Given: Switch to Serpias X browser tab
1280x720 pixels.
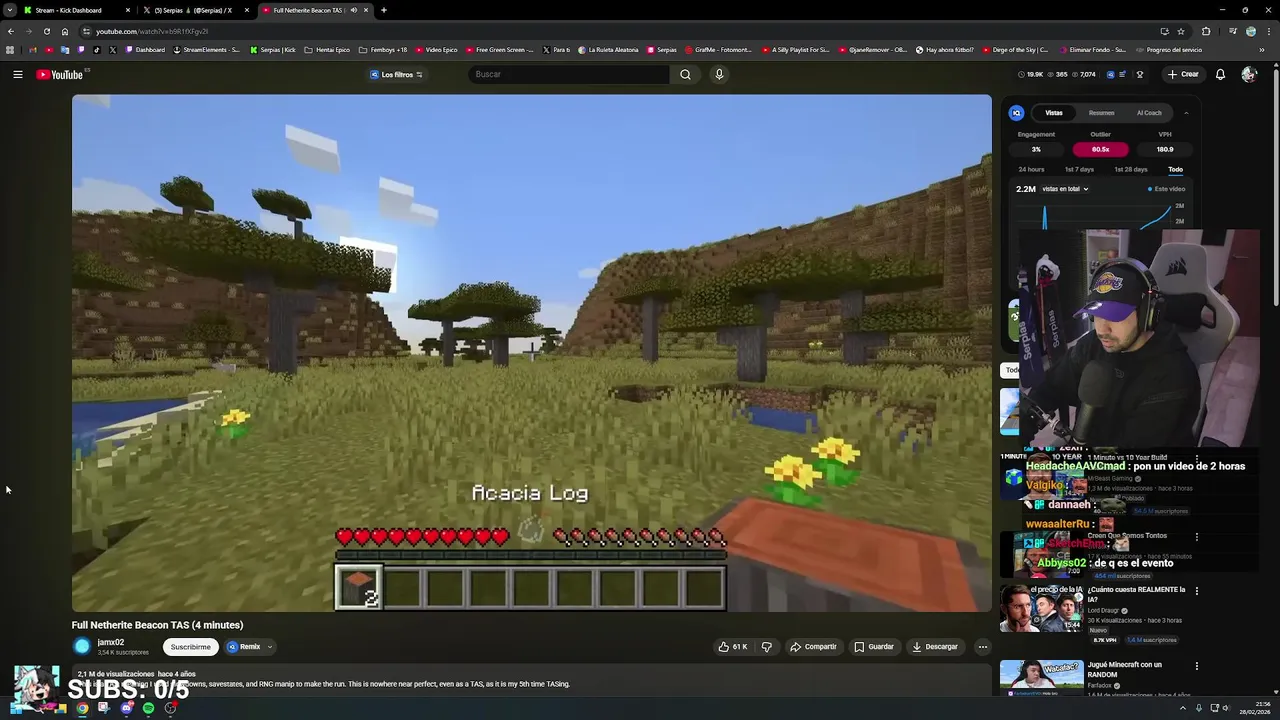Looking at the screenshot, I should click(195, 10).
